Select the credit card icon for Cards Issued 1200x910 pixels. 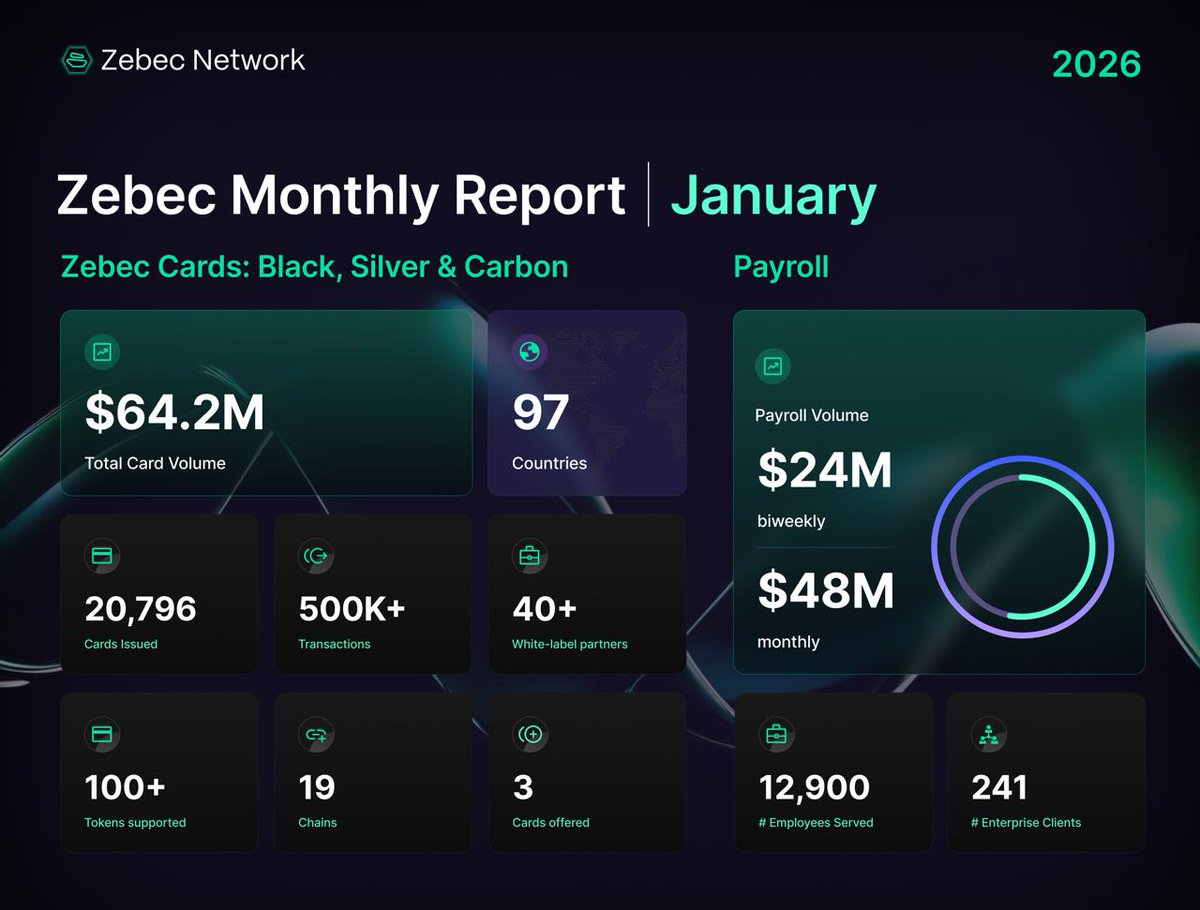(x=101, y=556)
